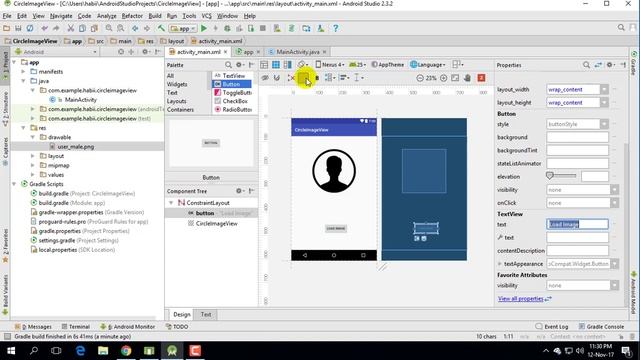
Task: Open the Android project view dropdown
Action: pyautogui.click(x=56, y=52)
